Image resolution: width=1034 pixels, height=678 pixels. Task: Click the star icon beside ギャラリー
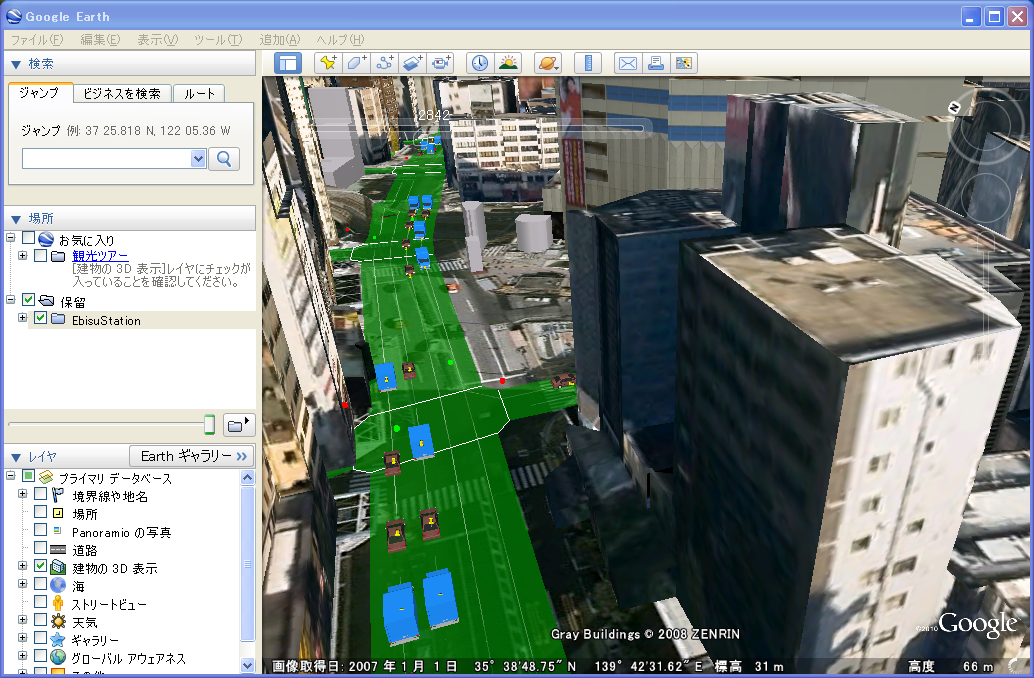point(58,640)
